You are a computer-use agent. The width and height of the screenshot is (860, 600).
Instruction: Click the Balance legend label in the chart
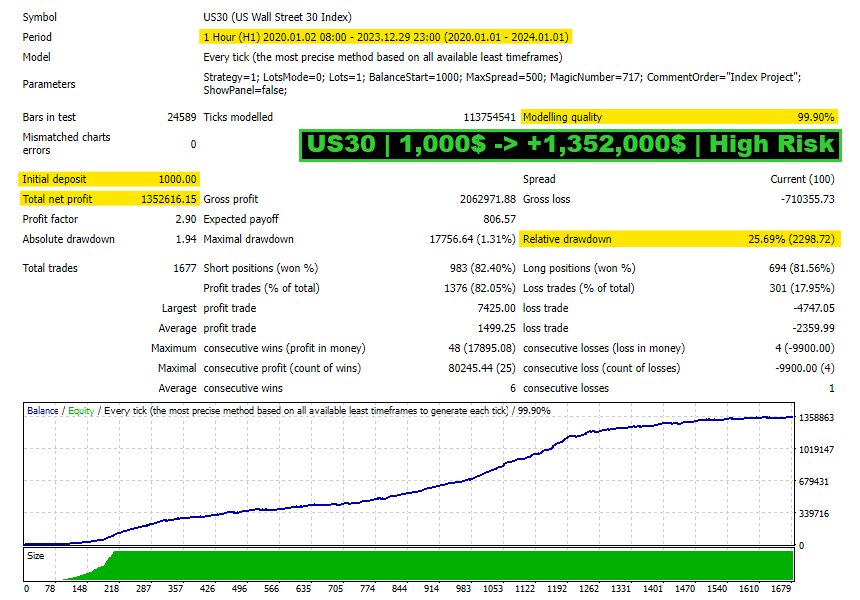[43, 411]
